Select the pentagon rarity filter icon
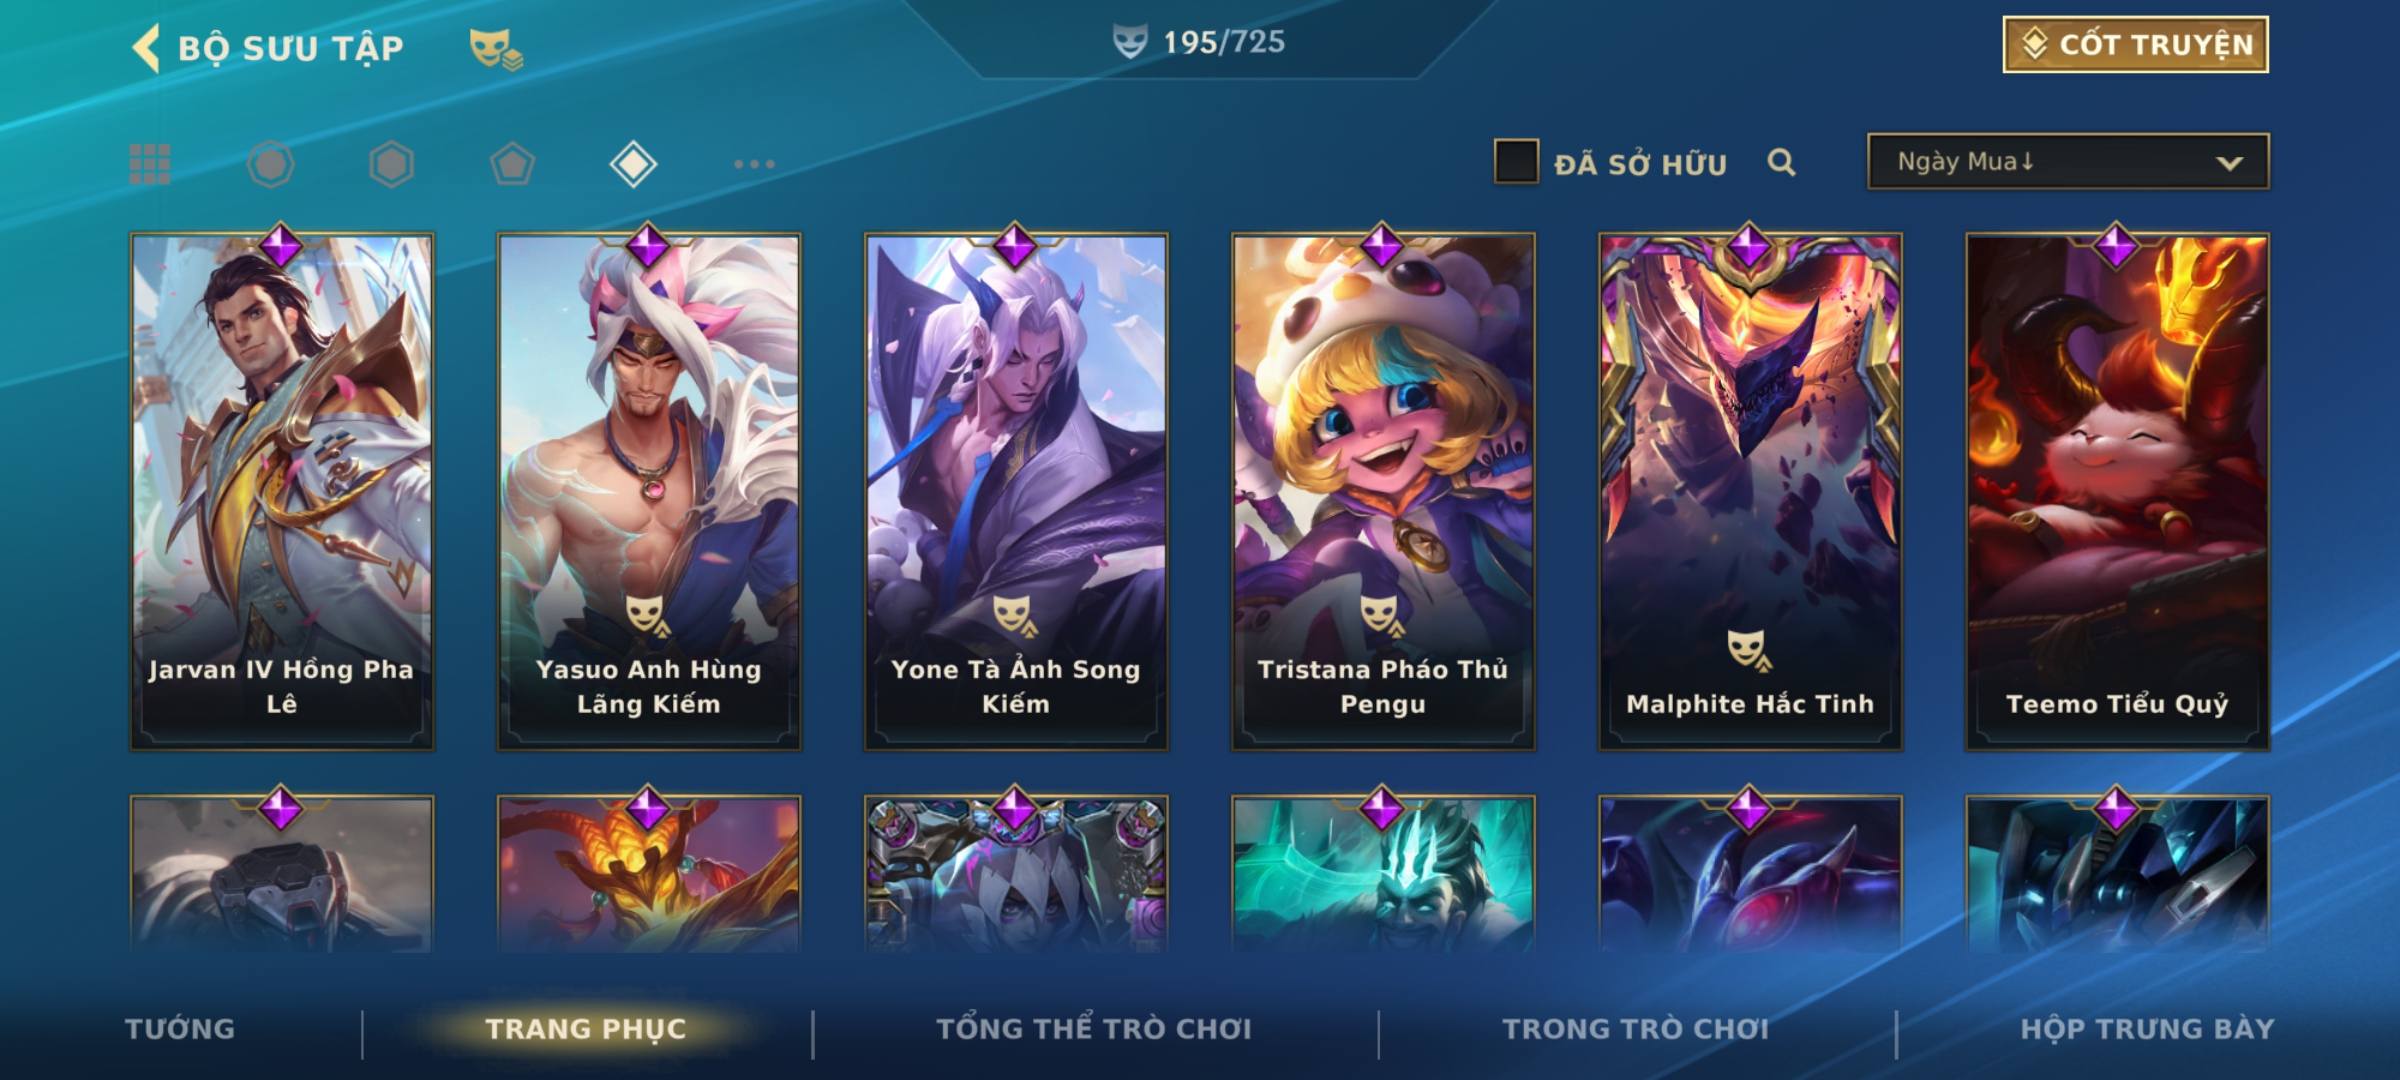The width and height of the screenshot is (2400, 1080). (x=512, y=164)
